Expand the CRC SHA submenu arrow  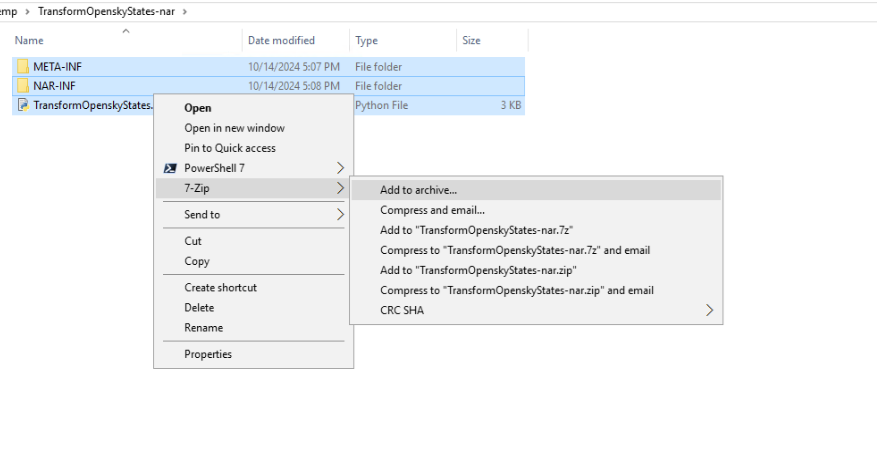(710, 310)
